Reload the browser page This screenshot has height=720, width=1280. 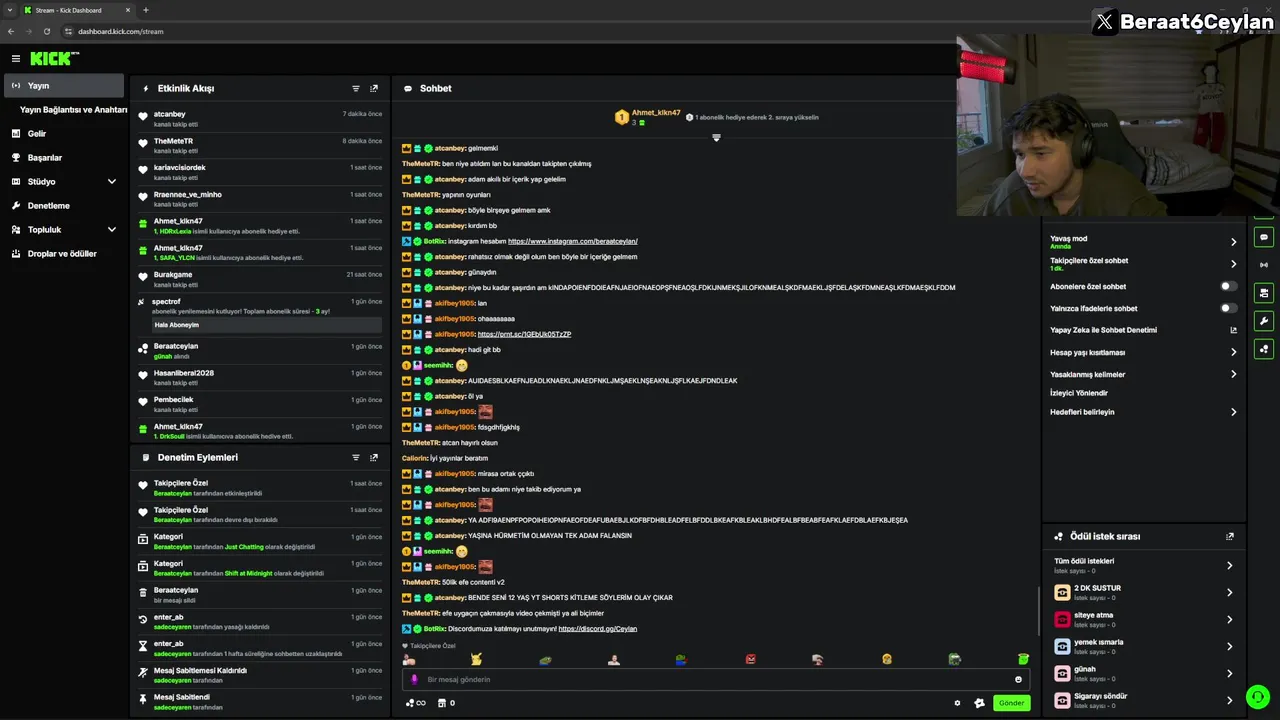pyautogui.click(x=46, y=31)
